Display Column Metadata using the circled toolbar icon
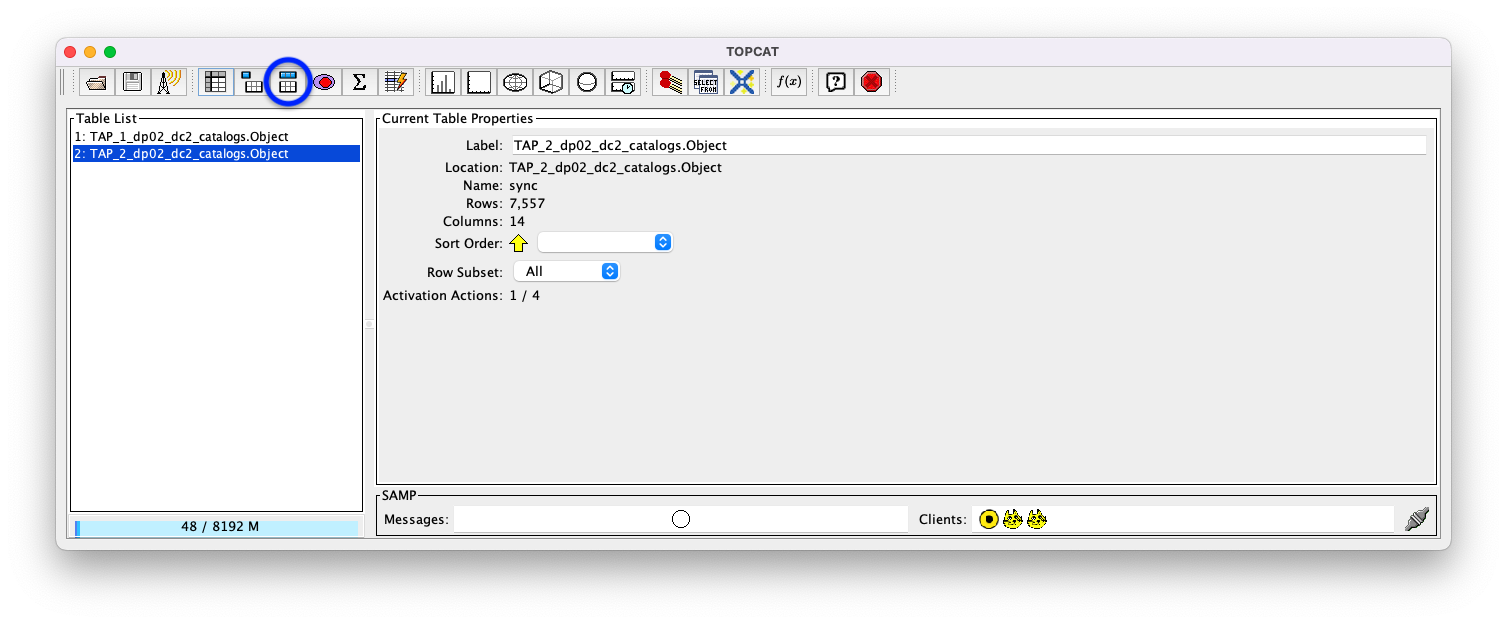 (287, 81)
